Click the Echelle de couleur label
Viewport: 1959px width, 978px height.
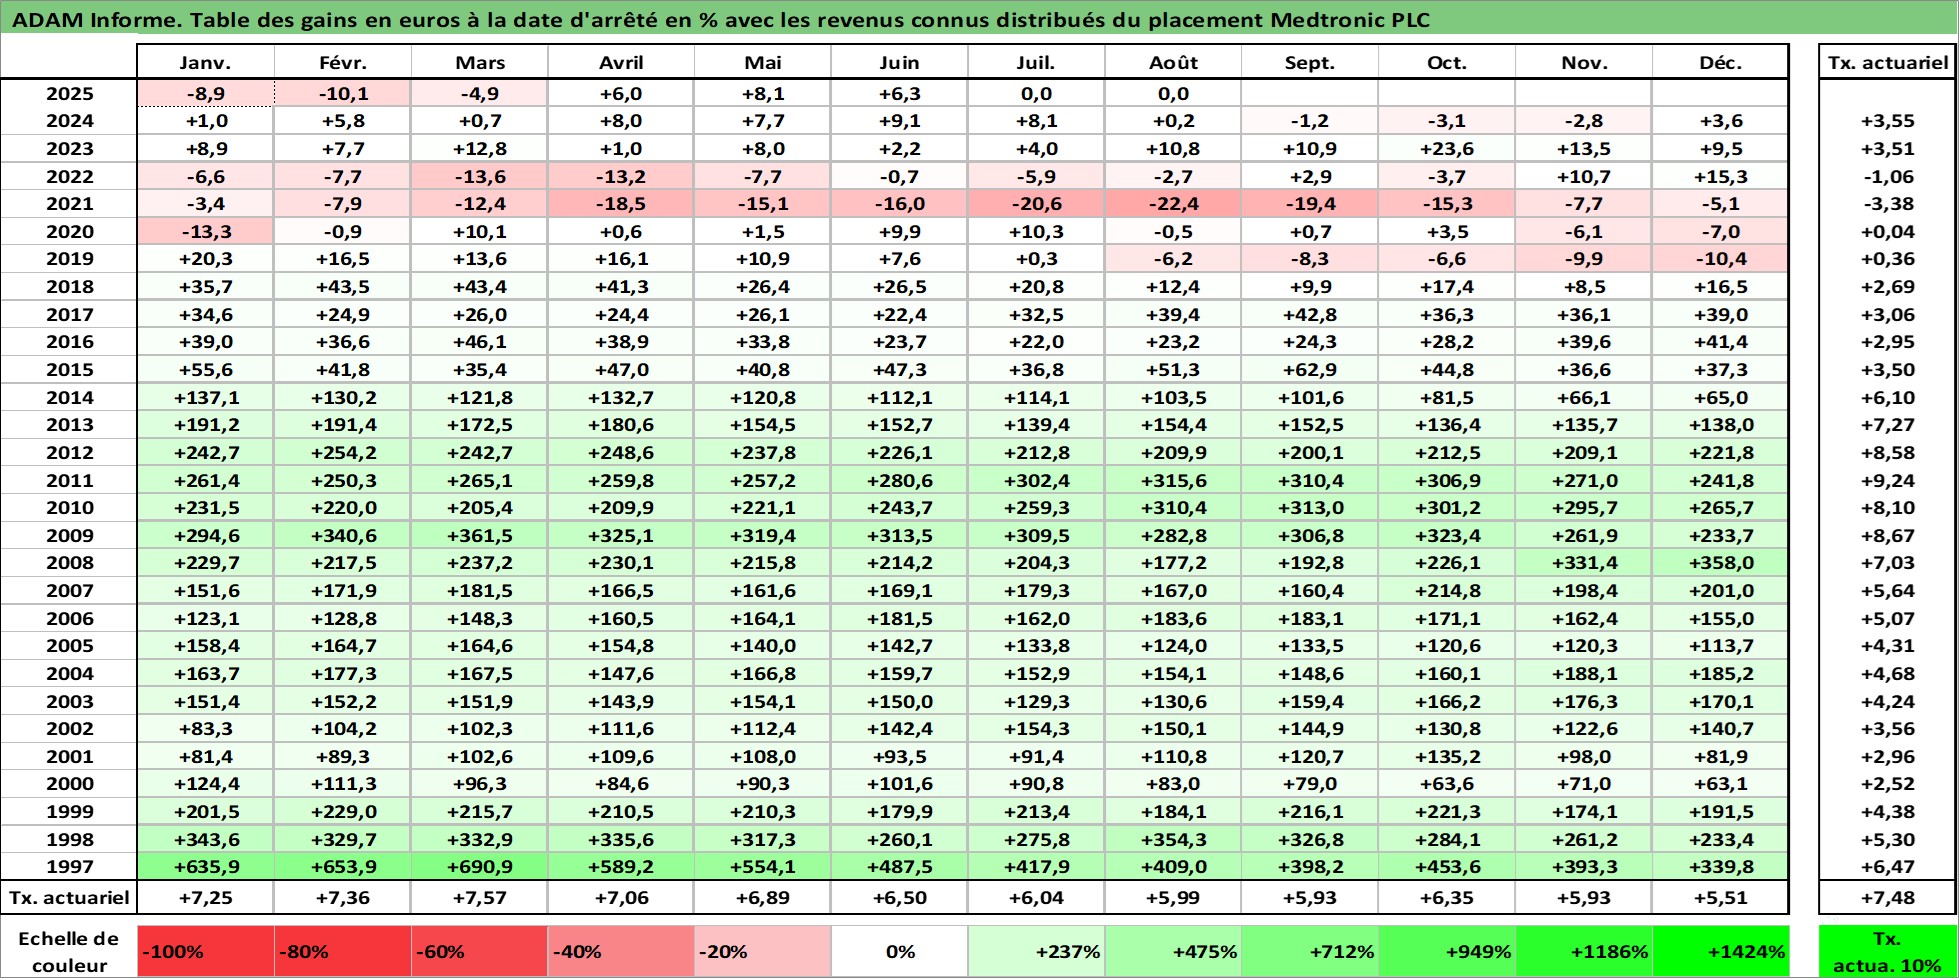pos(69,951)
